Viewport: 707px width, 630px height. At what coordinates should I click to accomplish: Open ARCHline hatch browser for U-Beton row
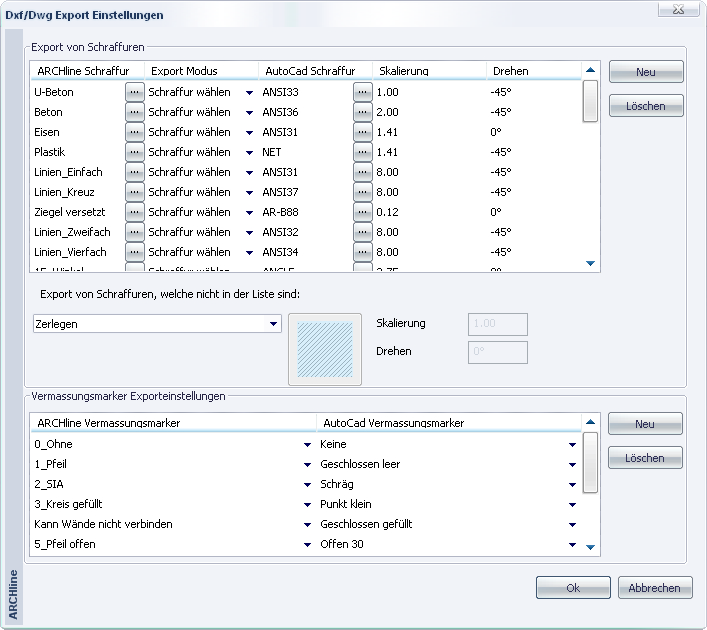(x=134, y=92)
